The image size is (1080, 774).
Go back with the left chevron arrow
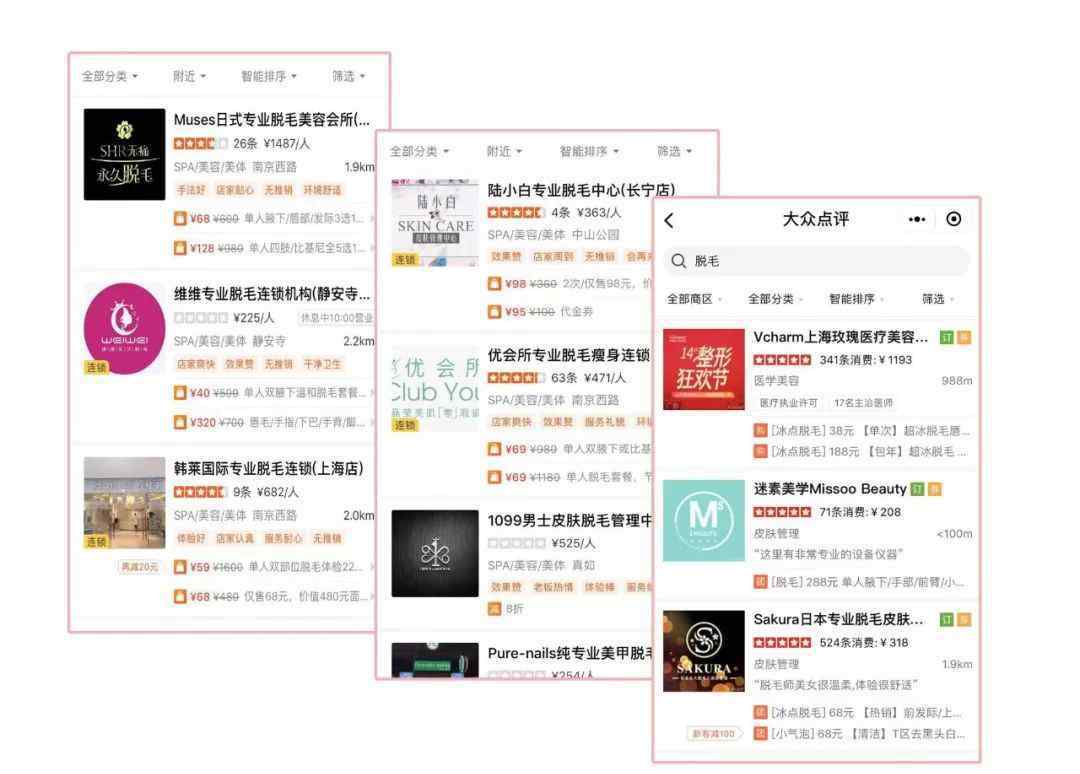(x=669, y=220)
